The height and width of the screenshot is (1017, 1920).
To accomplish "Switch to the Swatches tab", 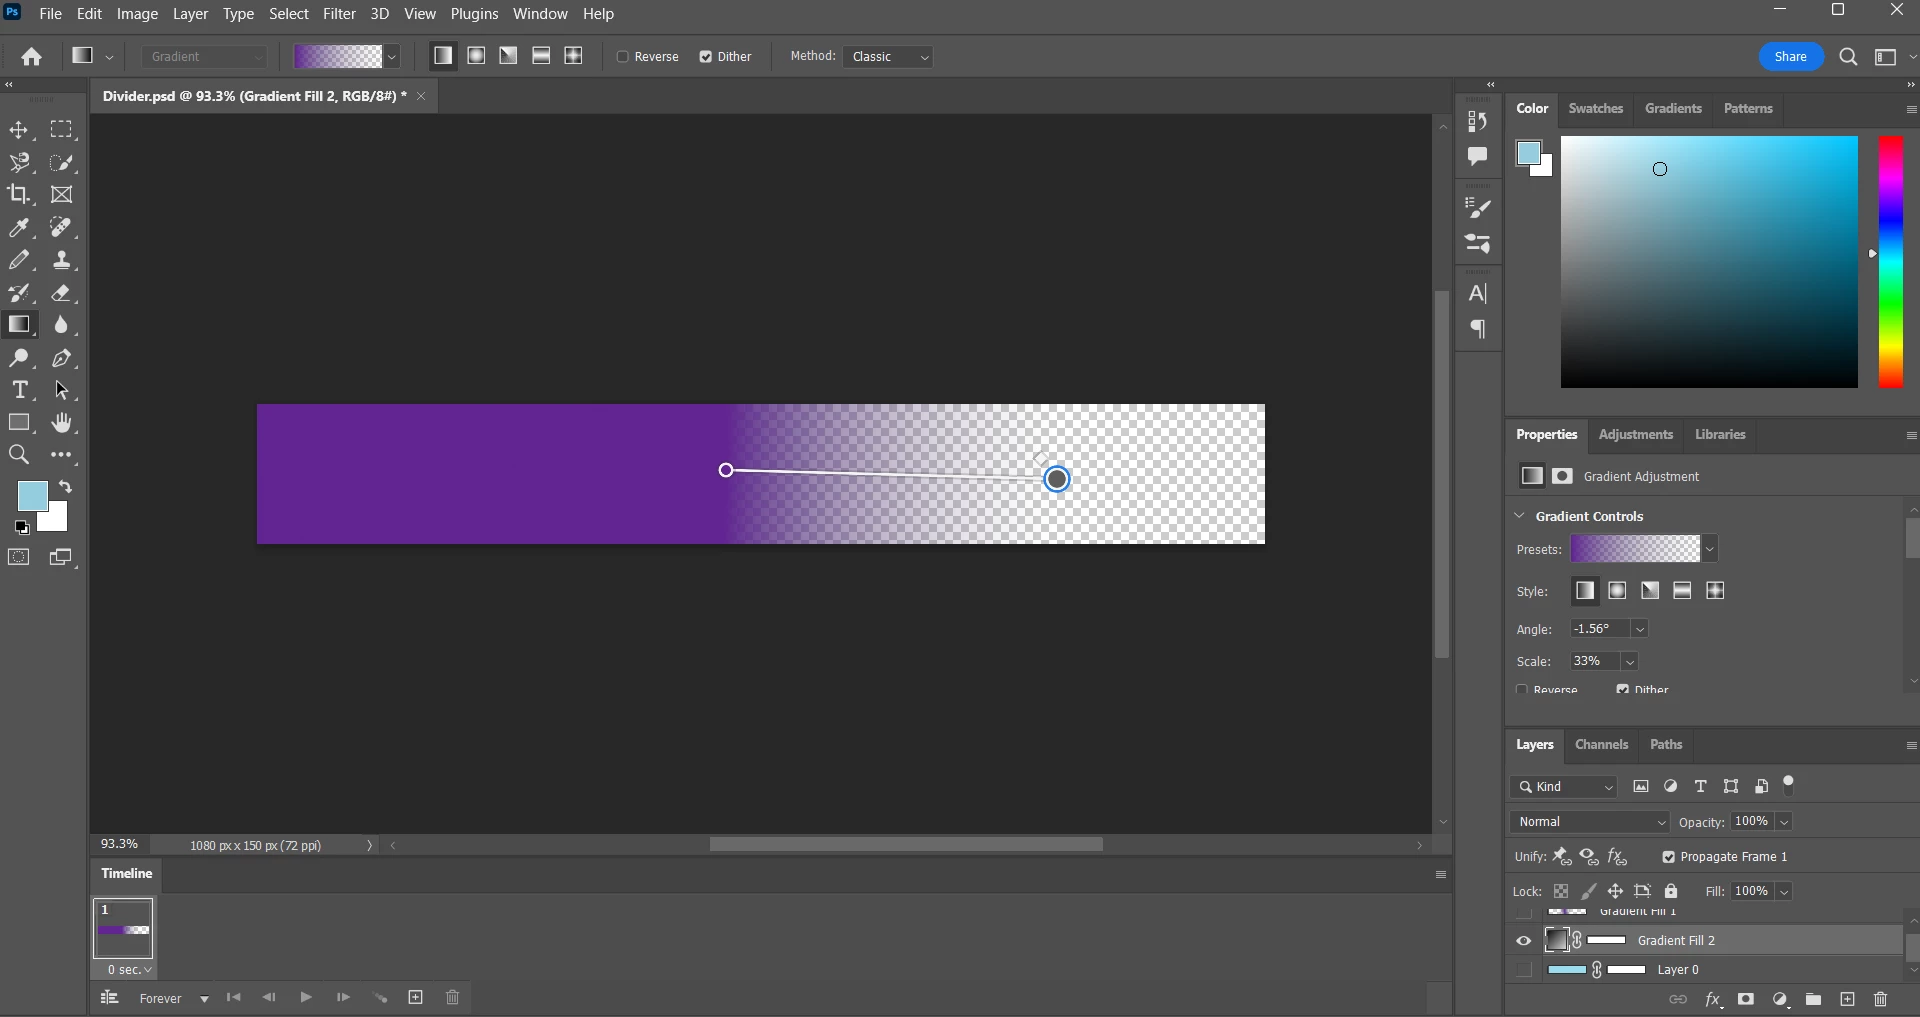I will point(1595,108).
